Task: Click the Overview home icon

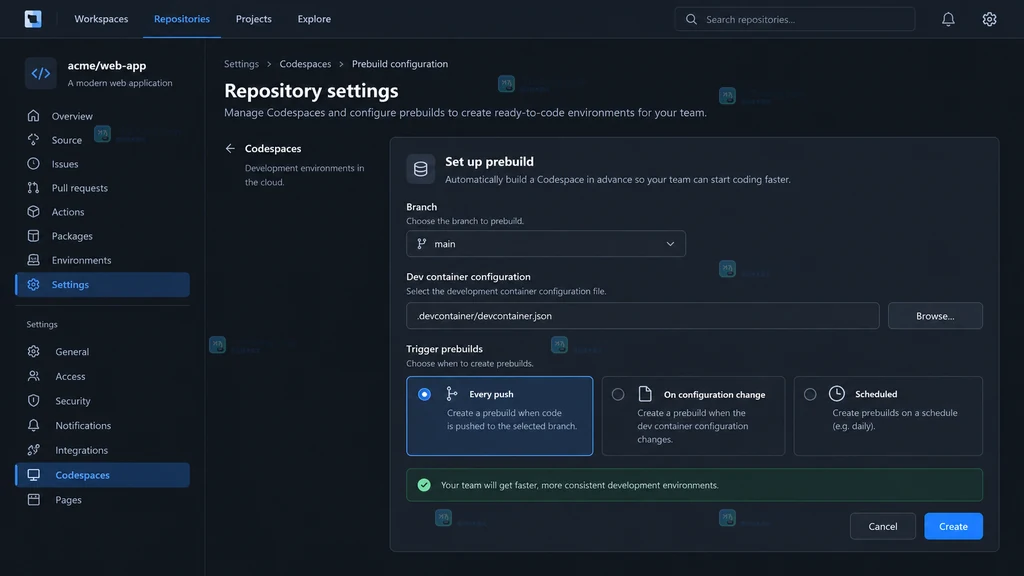Action: tap(33, 116)
